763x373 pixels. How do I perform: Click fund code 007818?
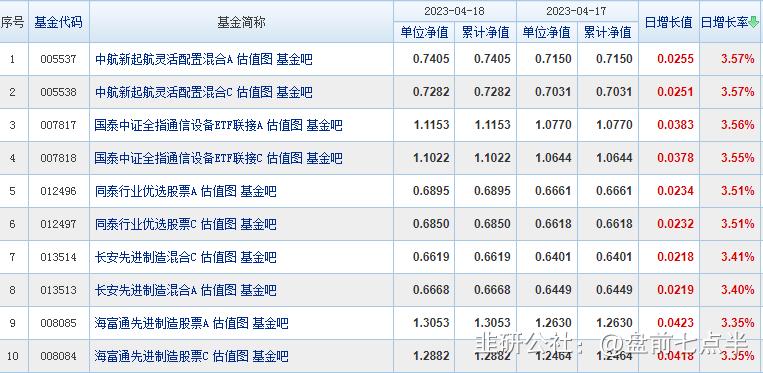click(58, 159)
